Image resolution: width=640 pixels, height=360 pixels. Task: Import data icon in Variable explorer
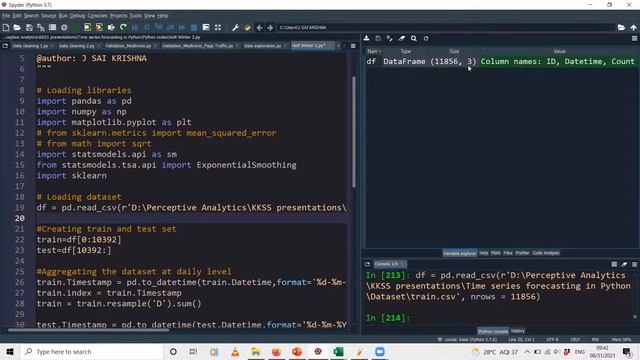tap(367, 38)
